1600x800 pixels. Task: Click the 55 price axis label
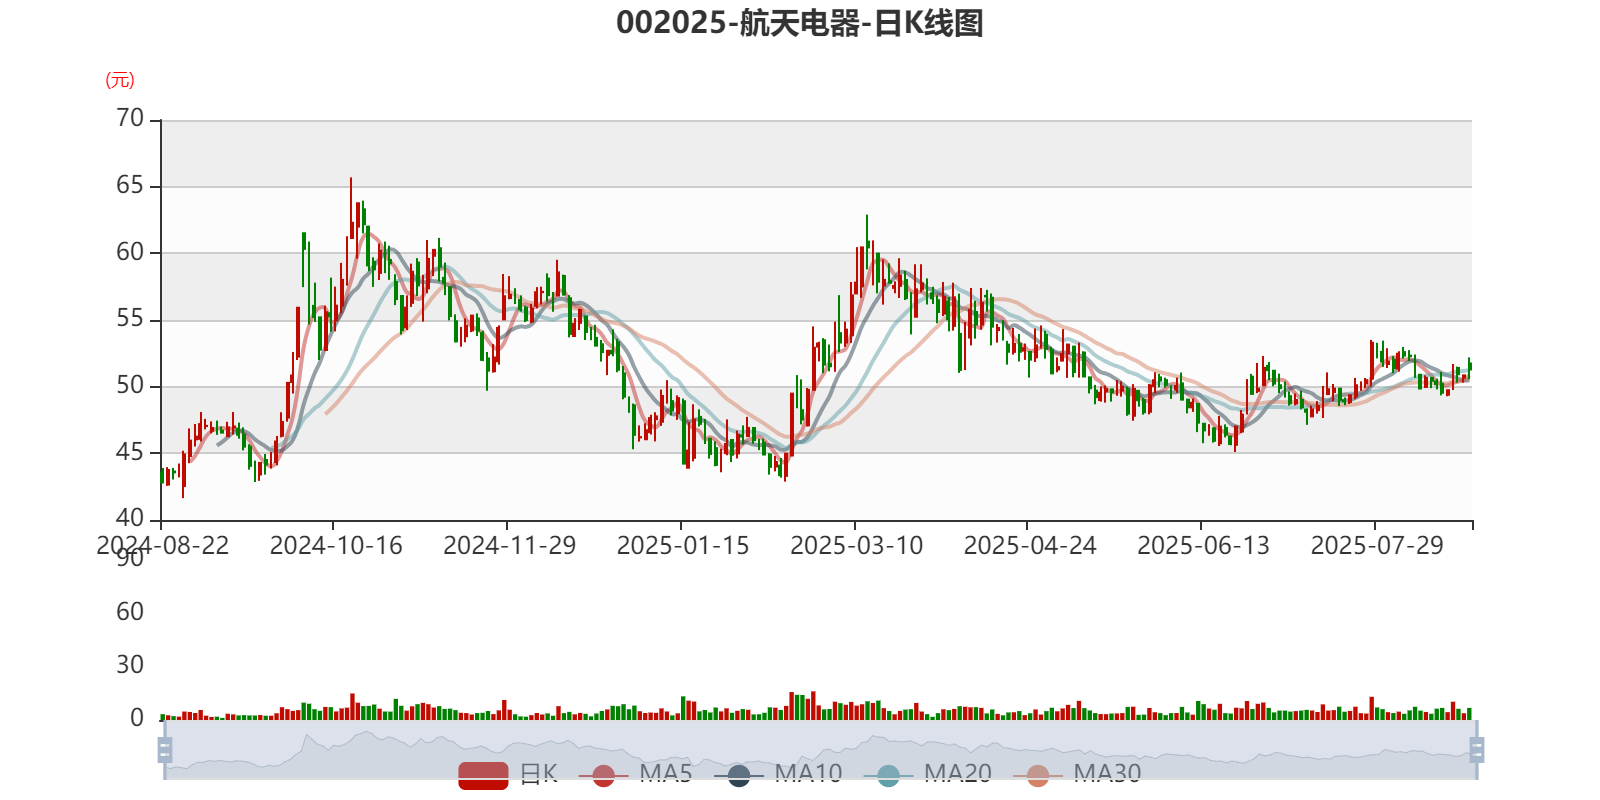pyautogui.click(x=130, y=319)
